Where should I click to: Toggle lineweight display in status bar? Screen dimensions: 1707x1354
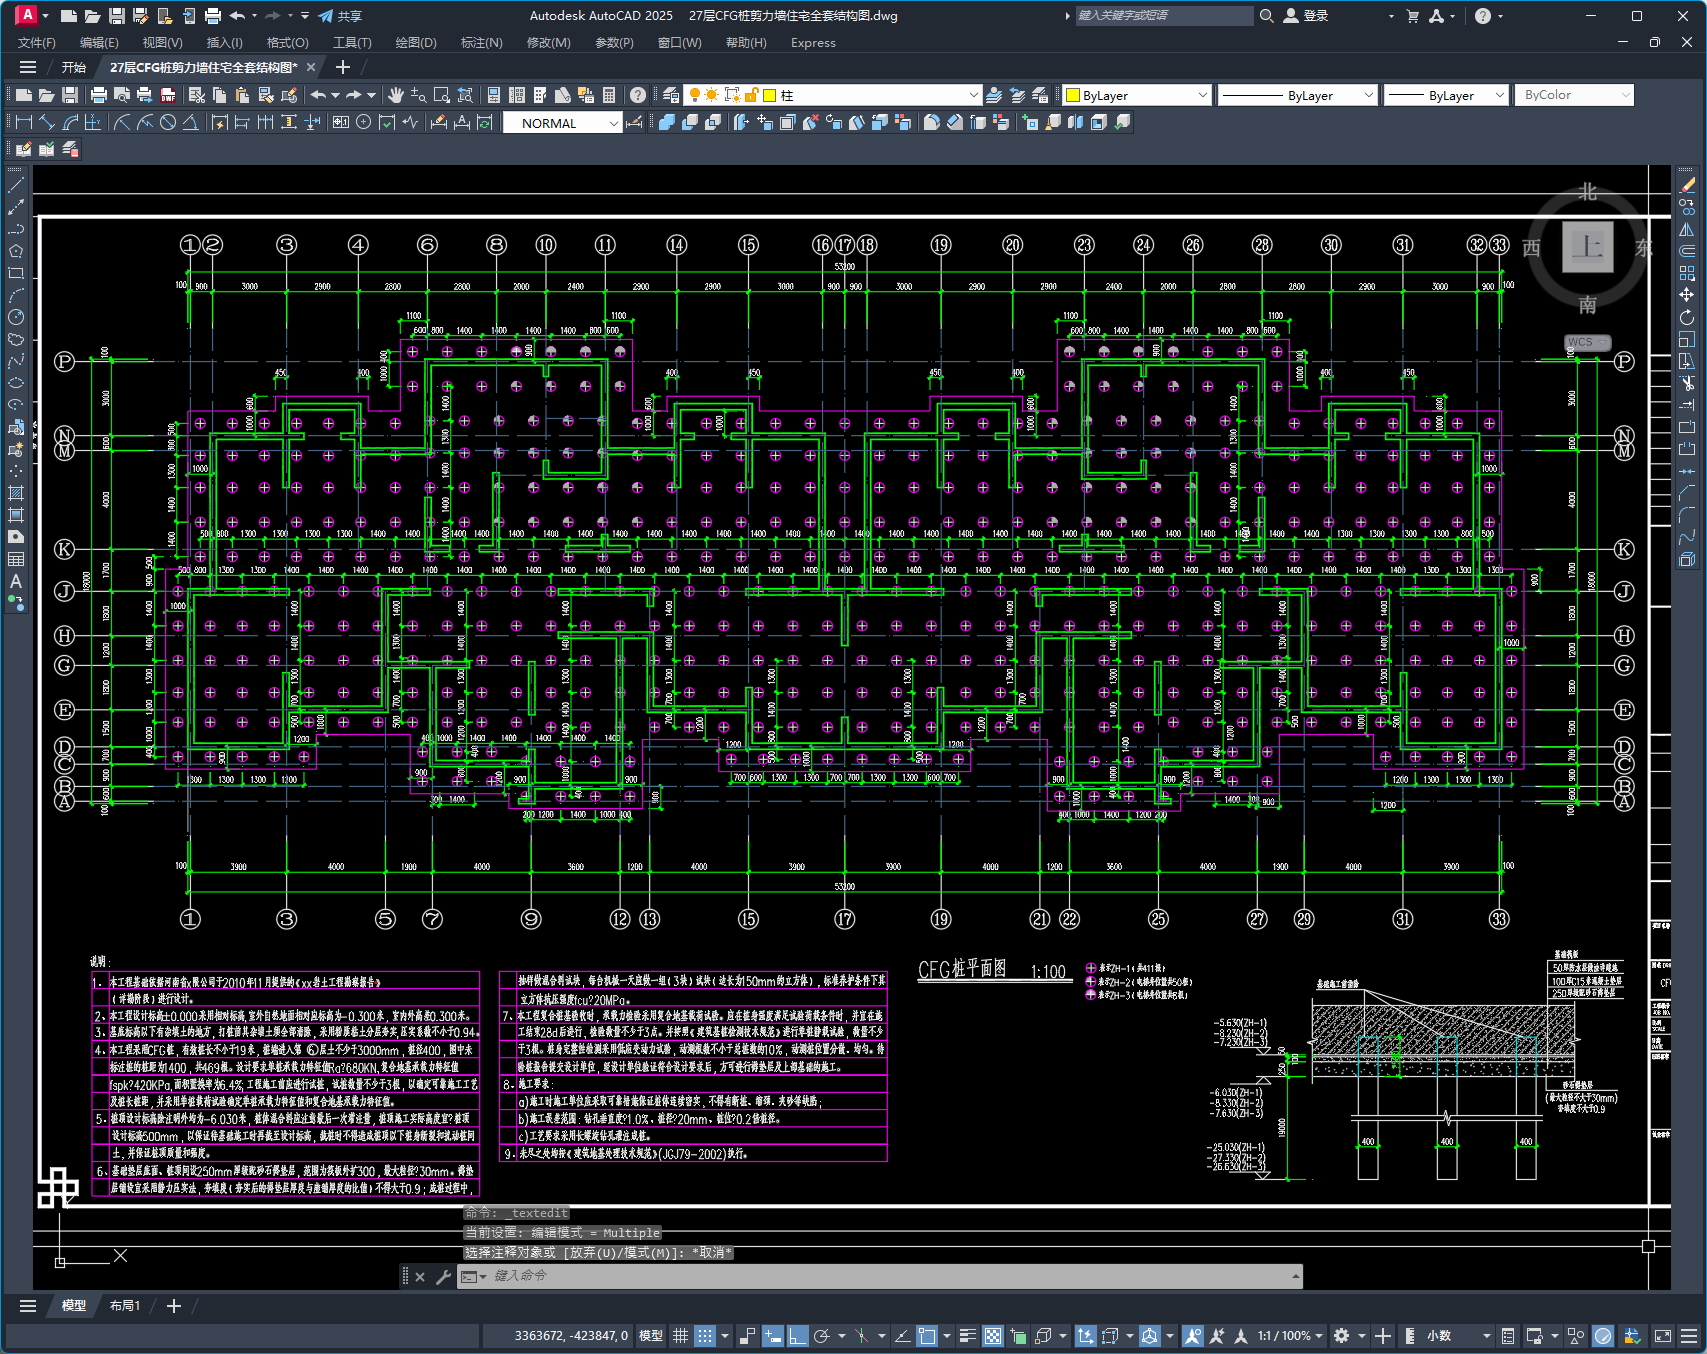[967, 1336]
